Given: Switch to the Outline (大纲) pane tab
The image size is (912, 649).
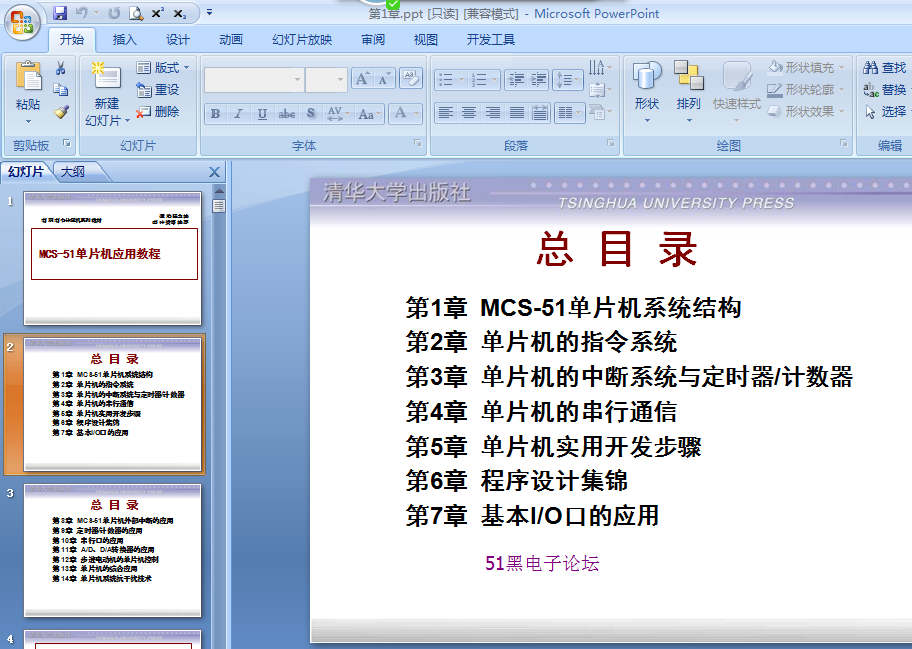Looking at the screenshot, I should (x=72, y=172).
